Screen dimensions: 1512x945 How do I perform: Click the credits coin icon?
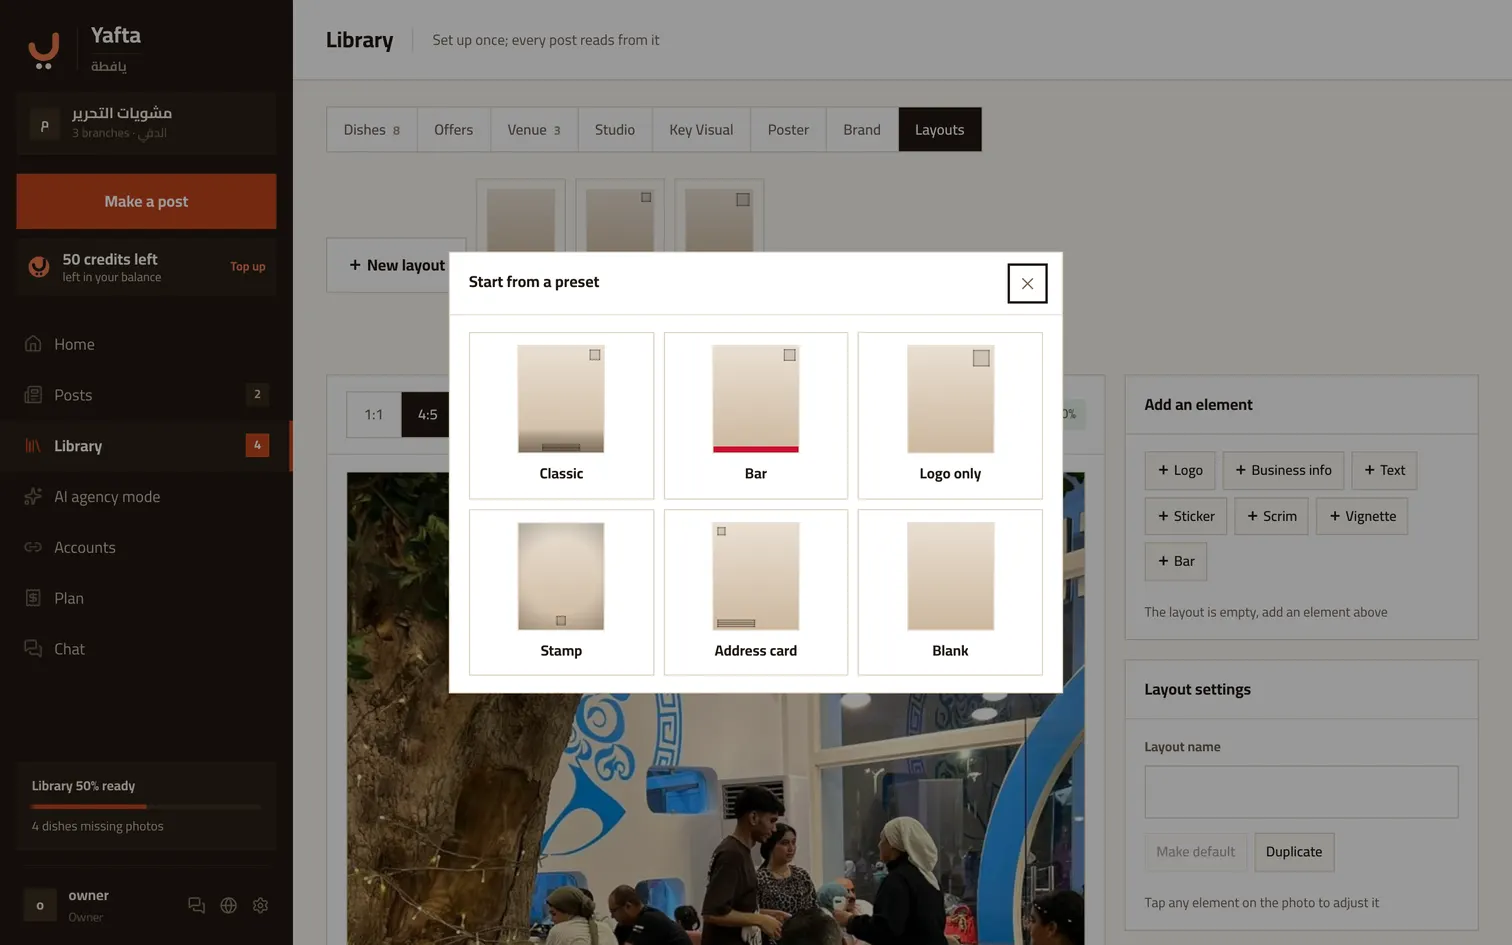[39, 266]
